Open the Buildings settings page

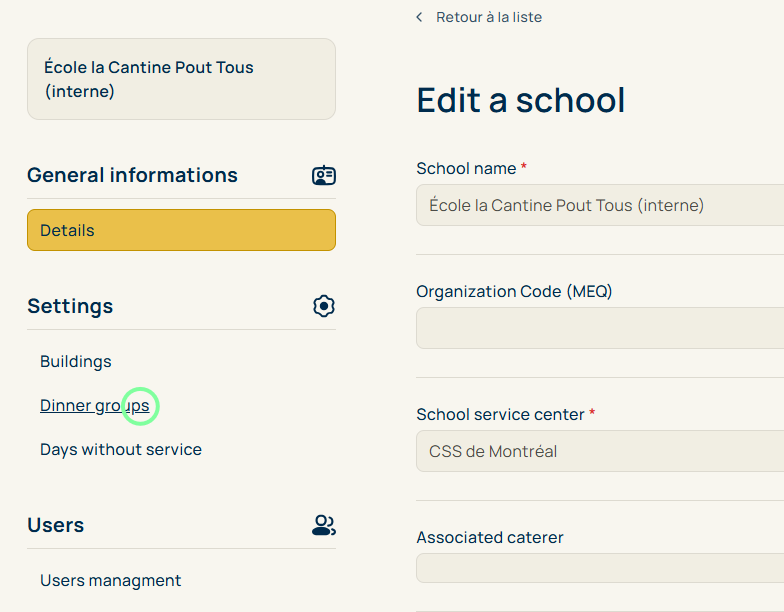(76, 361)
